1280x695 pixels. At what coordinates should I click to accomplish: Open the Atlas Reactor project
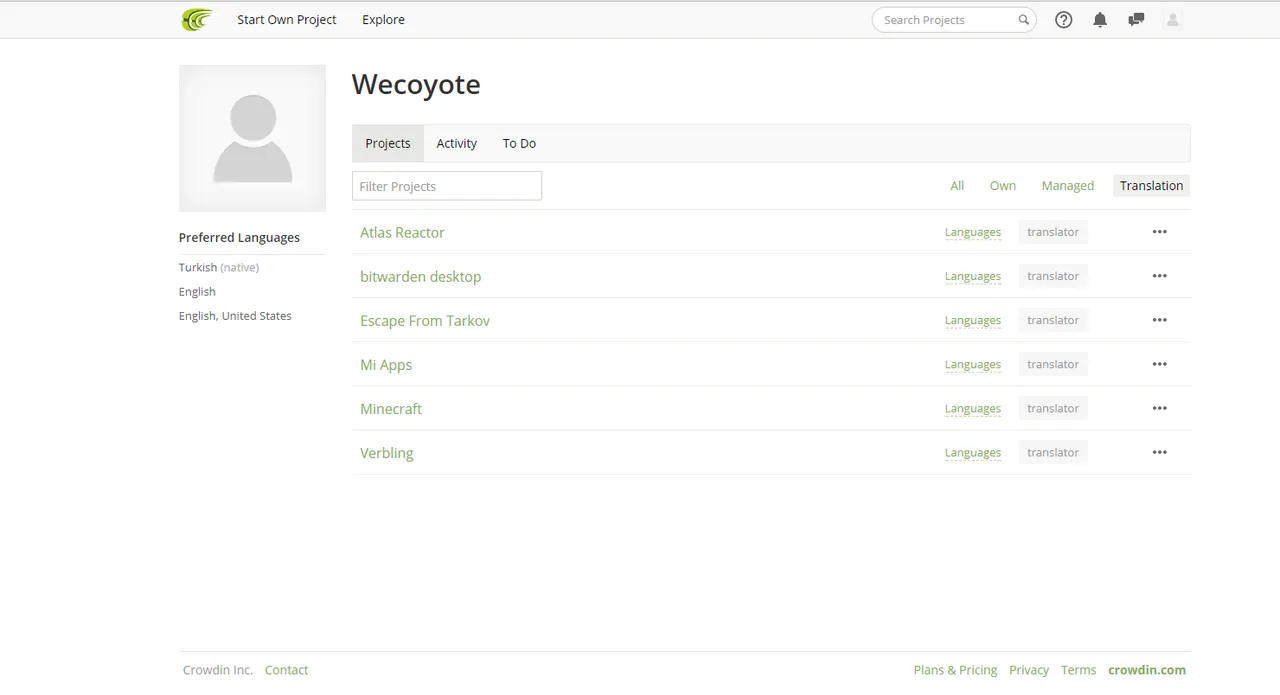(402, 232)
